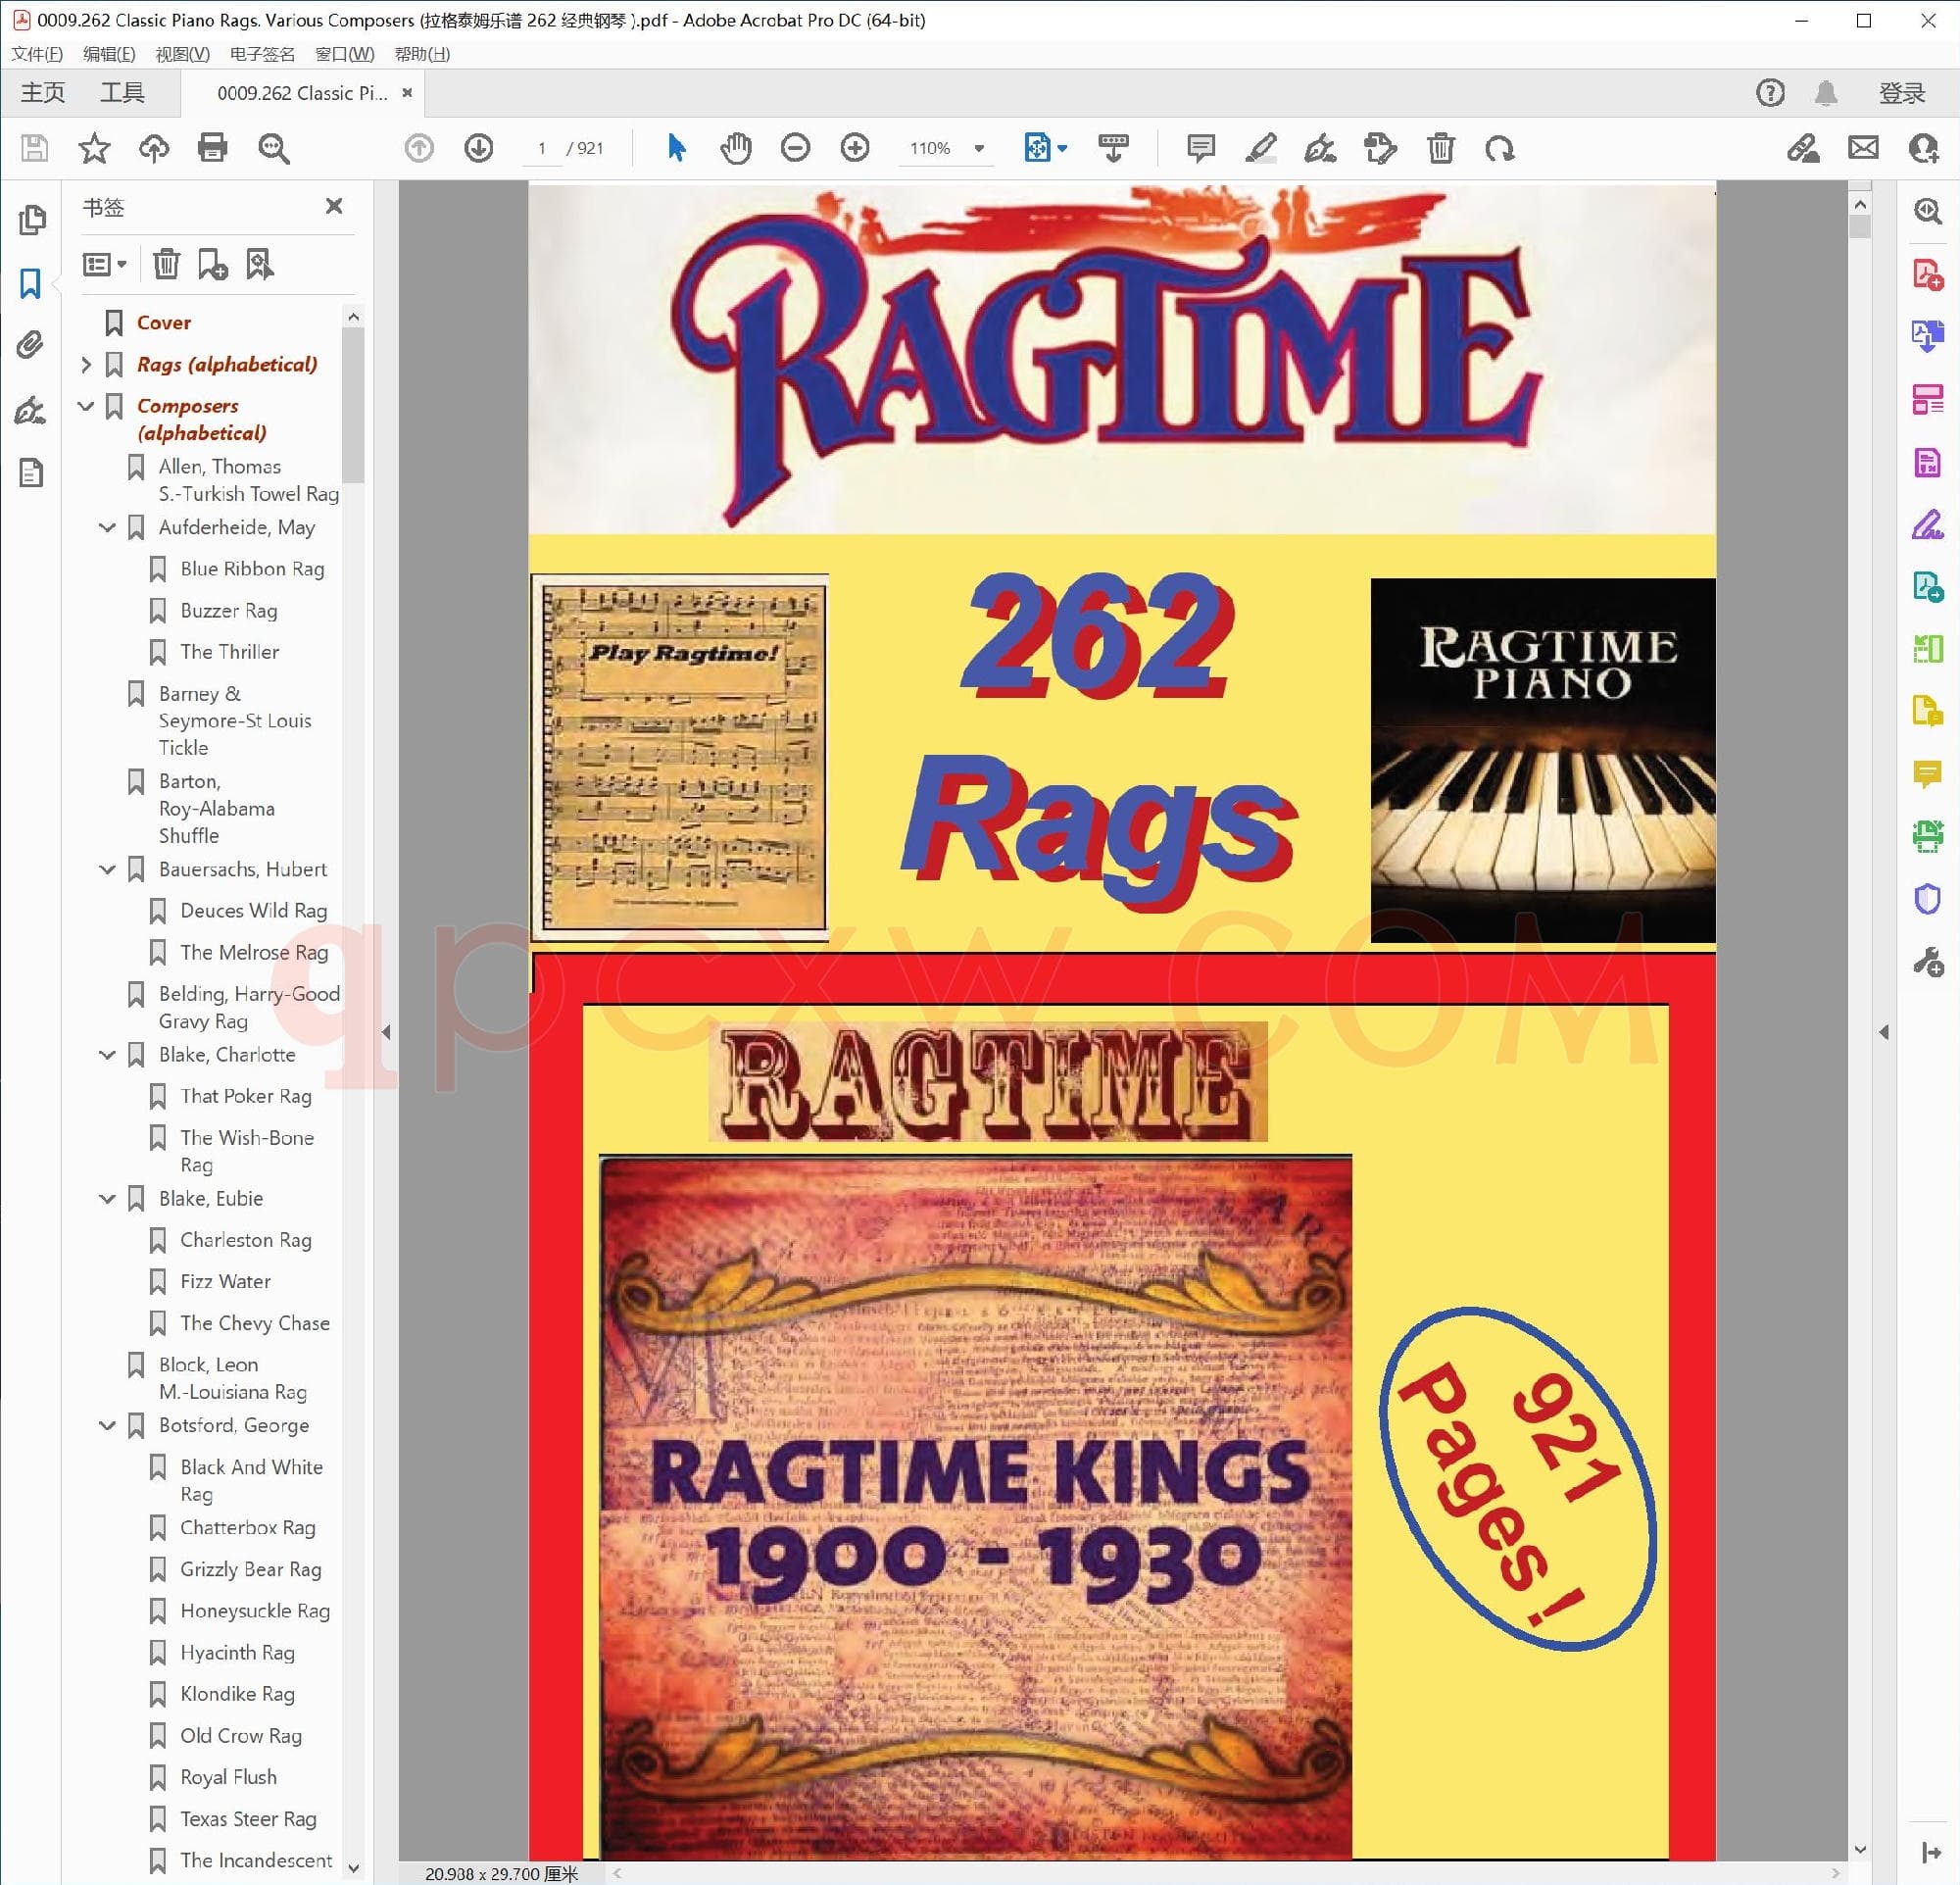Viewport: 1960px width, 1885px height.
Task: Delete the selected bookmark with the trash icon
Action: [166, 264]
